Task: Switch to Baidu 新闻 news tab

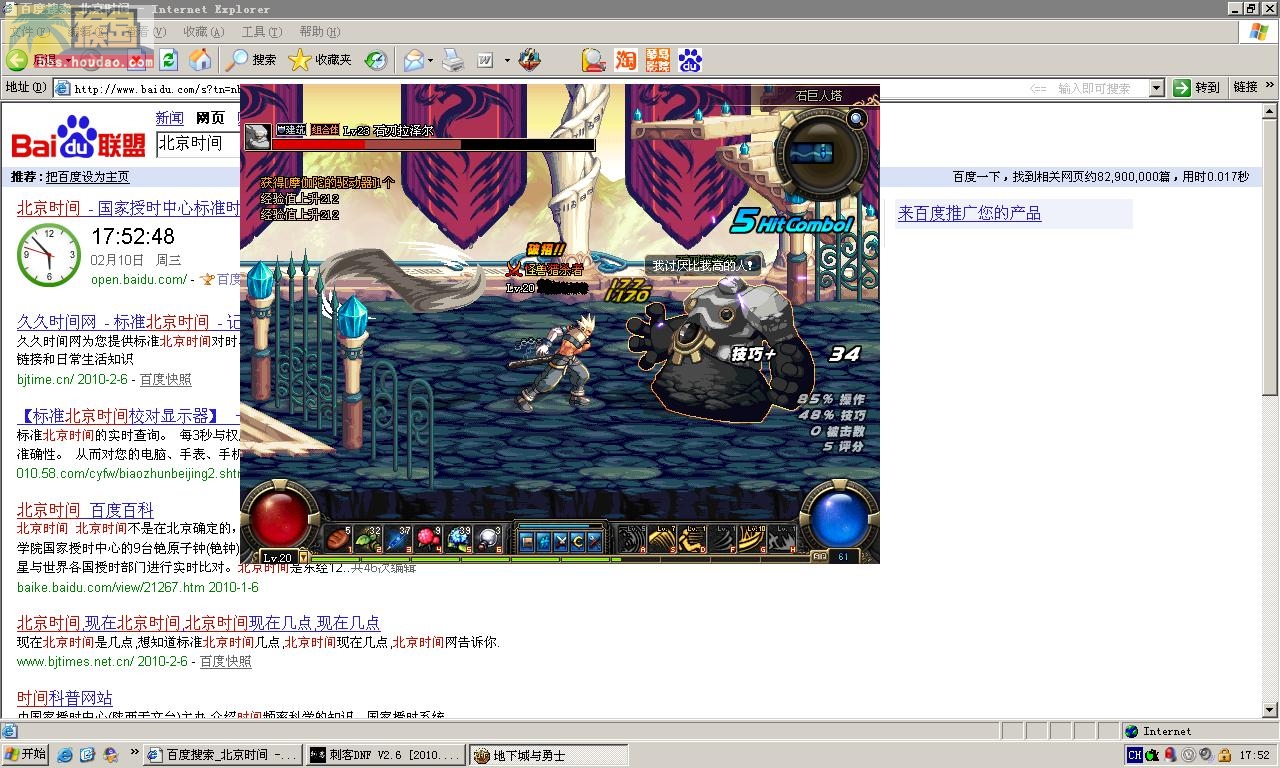Action: [x=169, y=118]
